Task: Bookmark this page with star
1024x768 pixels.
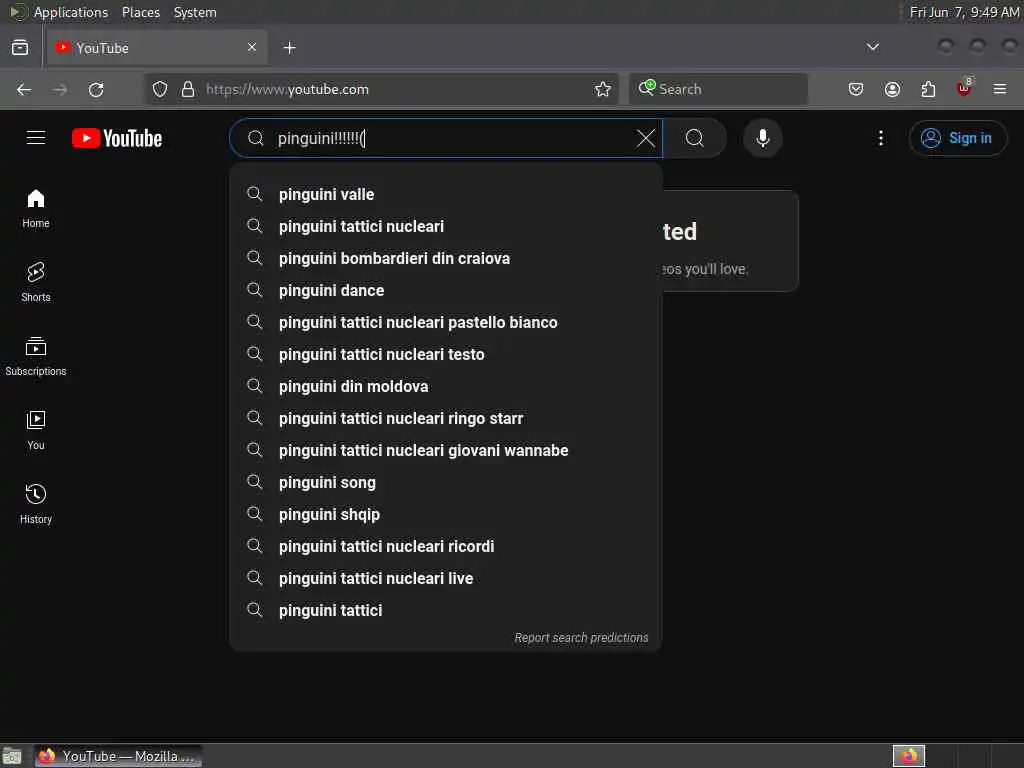Action: pos(603,89)
